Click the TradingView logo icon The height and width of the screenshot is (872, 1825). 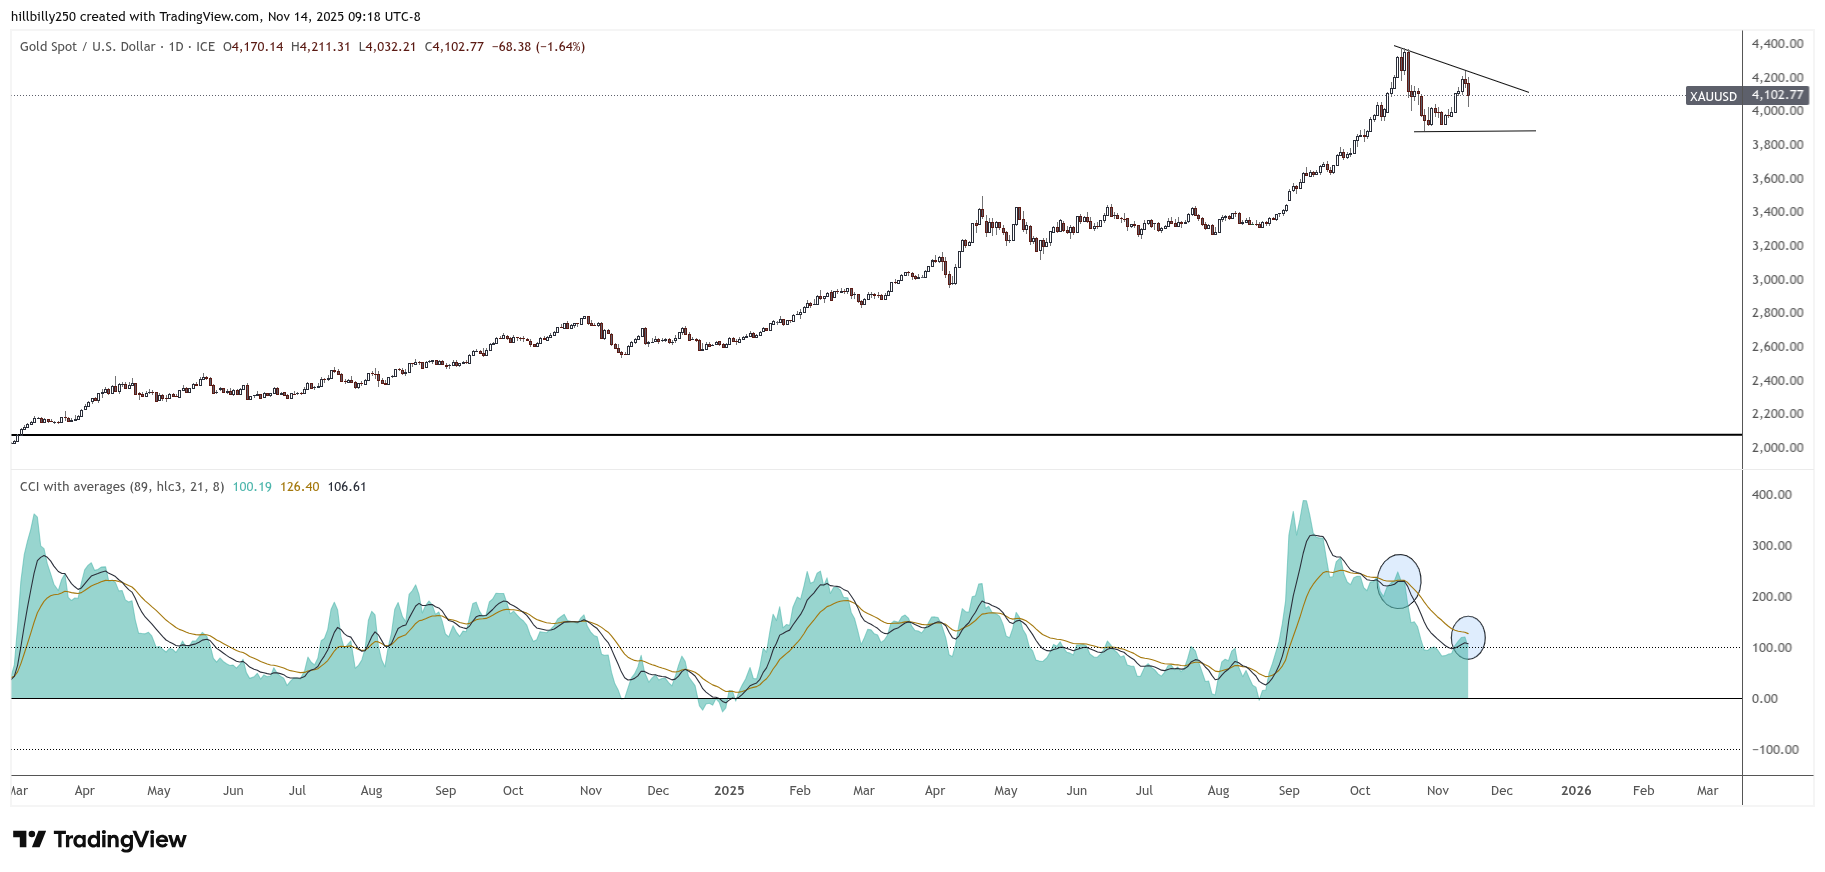[29, 840]
